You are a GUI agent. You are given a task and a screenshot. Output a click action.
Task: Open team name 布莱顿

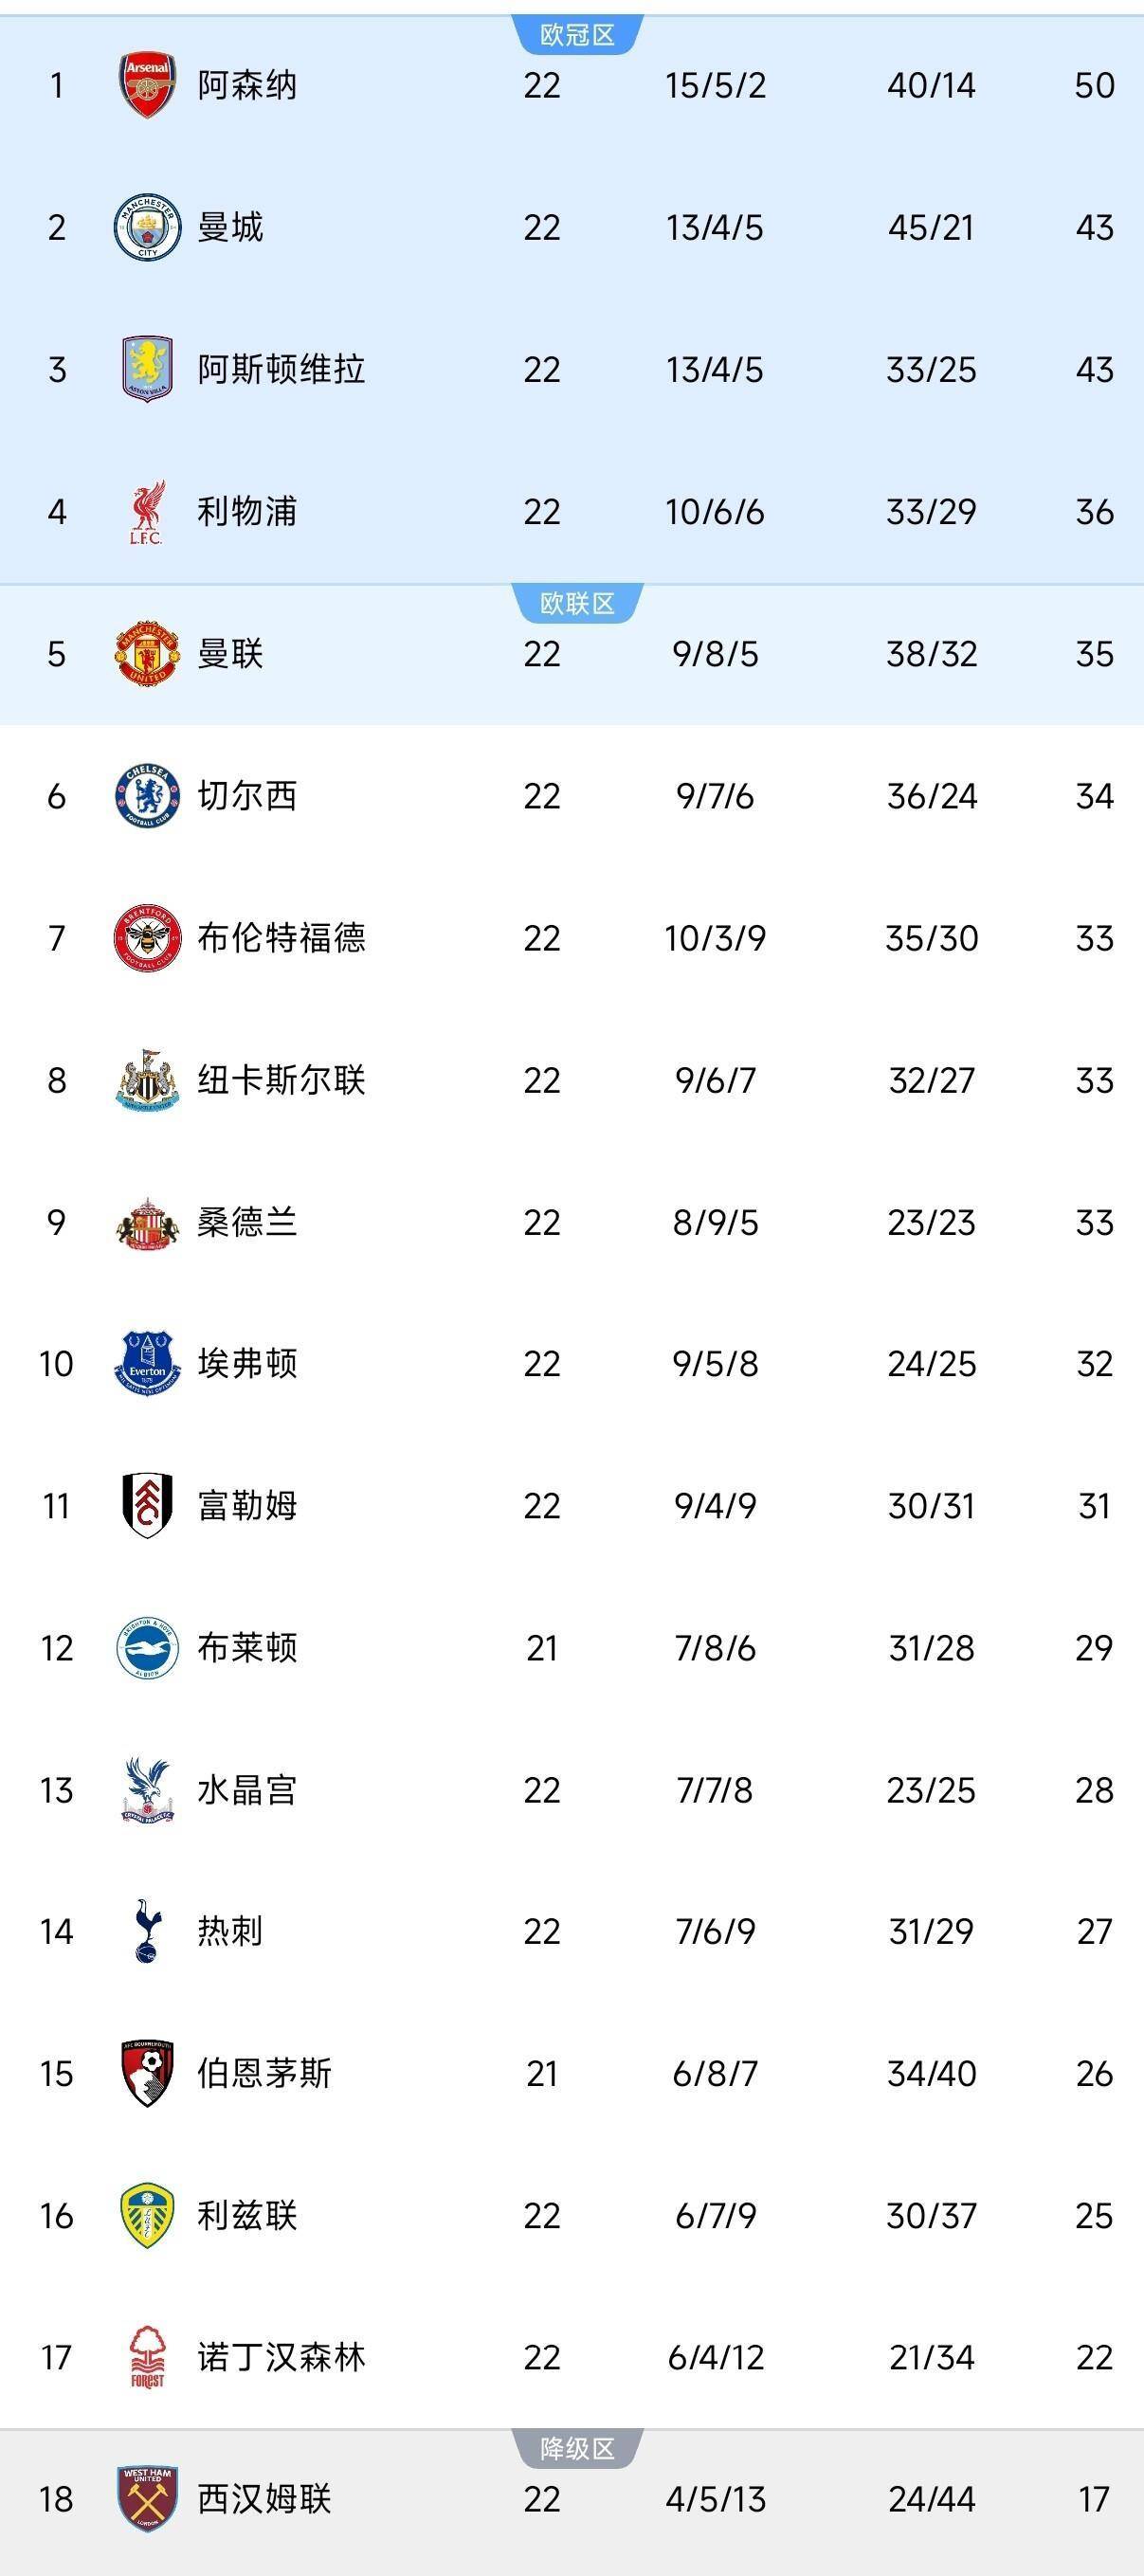coord(247,1648)
